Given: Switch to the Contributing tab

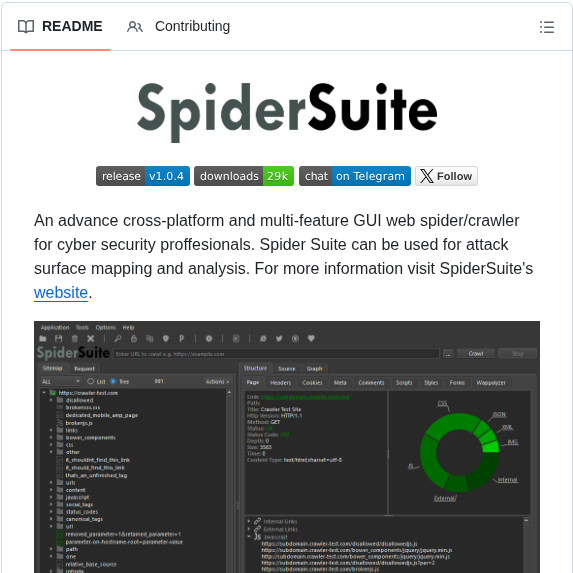Looking at the screenshot, I should pos(179,26).
